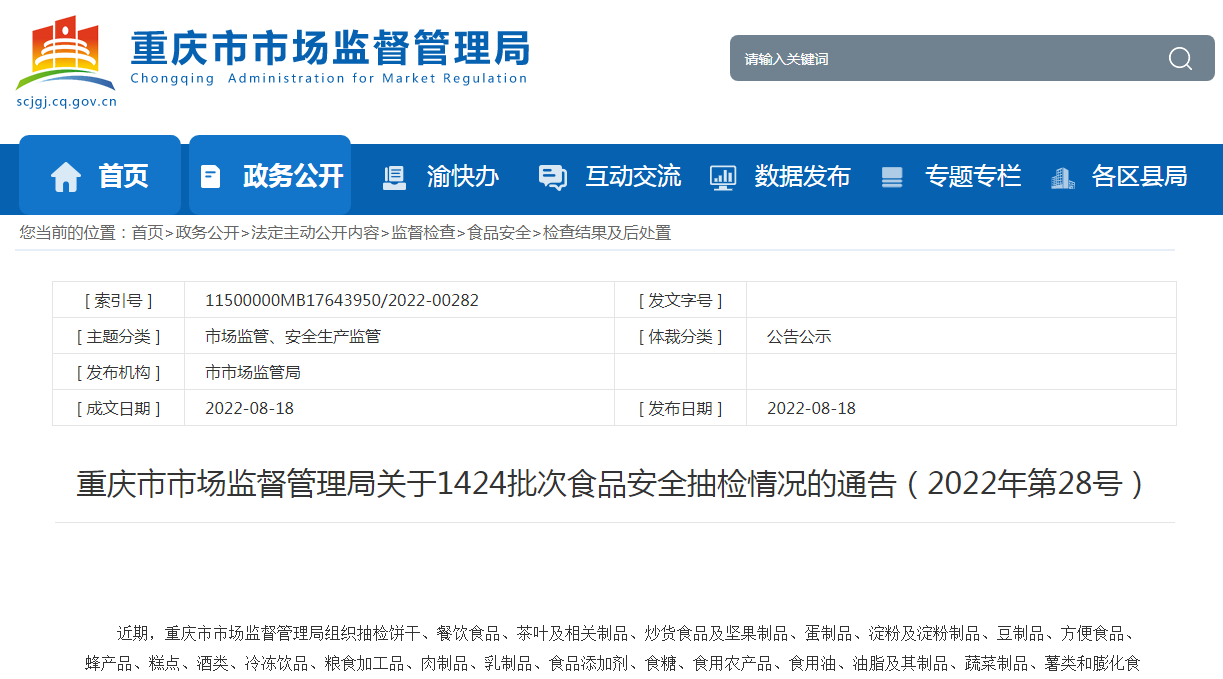Click the buildings icon beside 各区县局

(x=1062, y=177)
